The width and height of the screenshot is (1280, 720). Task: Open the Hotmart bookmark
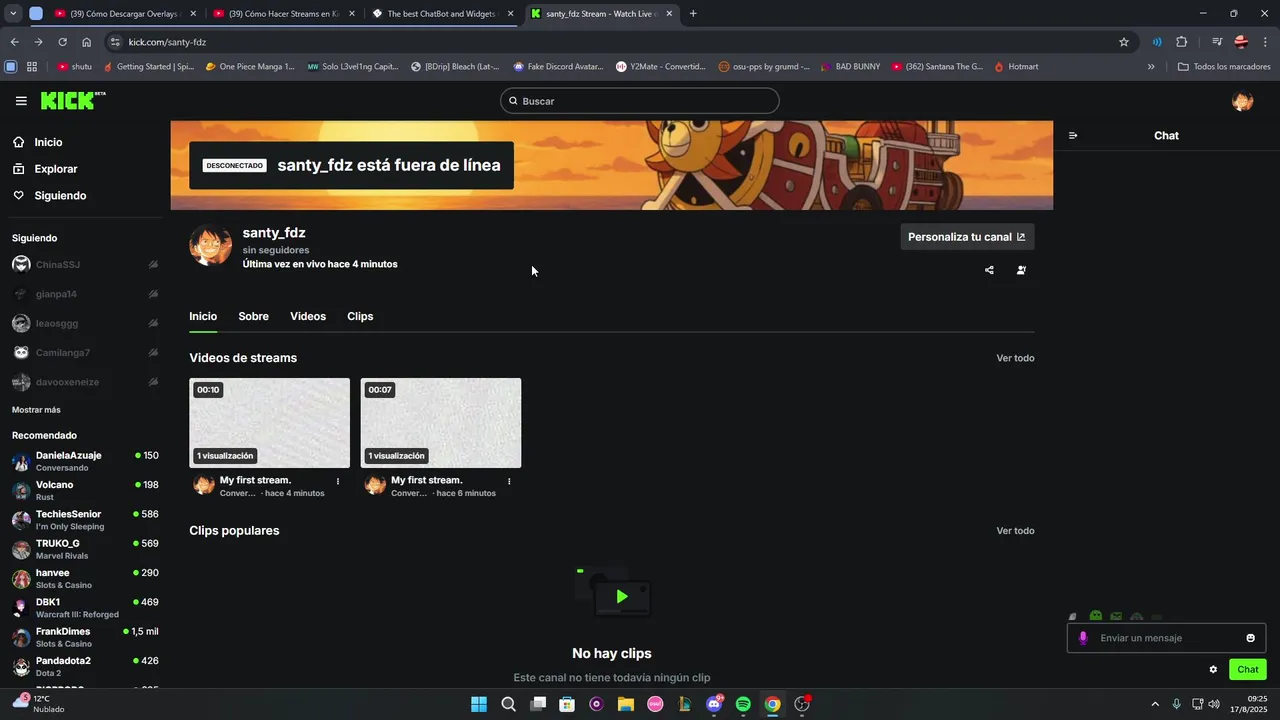click(x=1015, y=67)
